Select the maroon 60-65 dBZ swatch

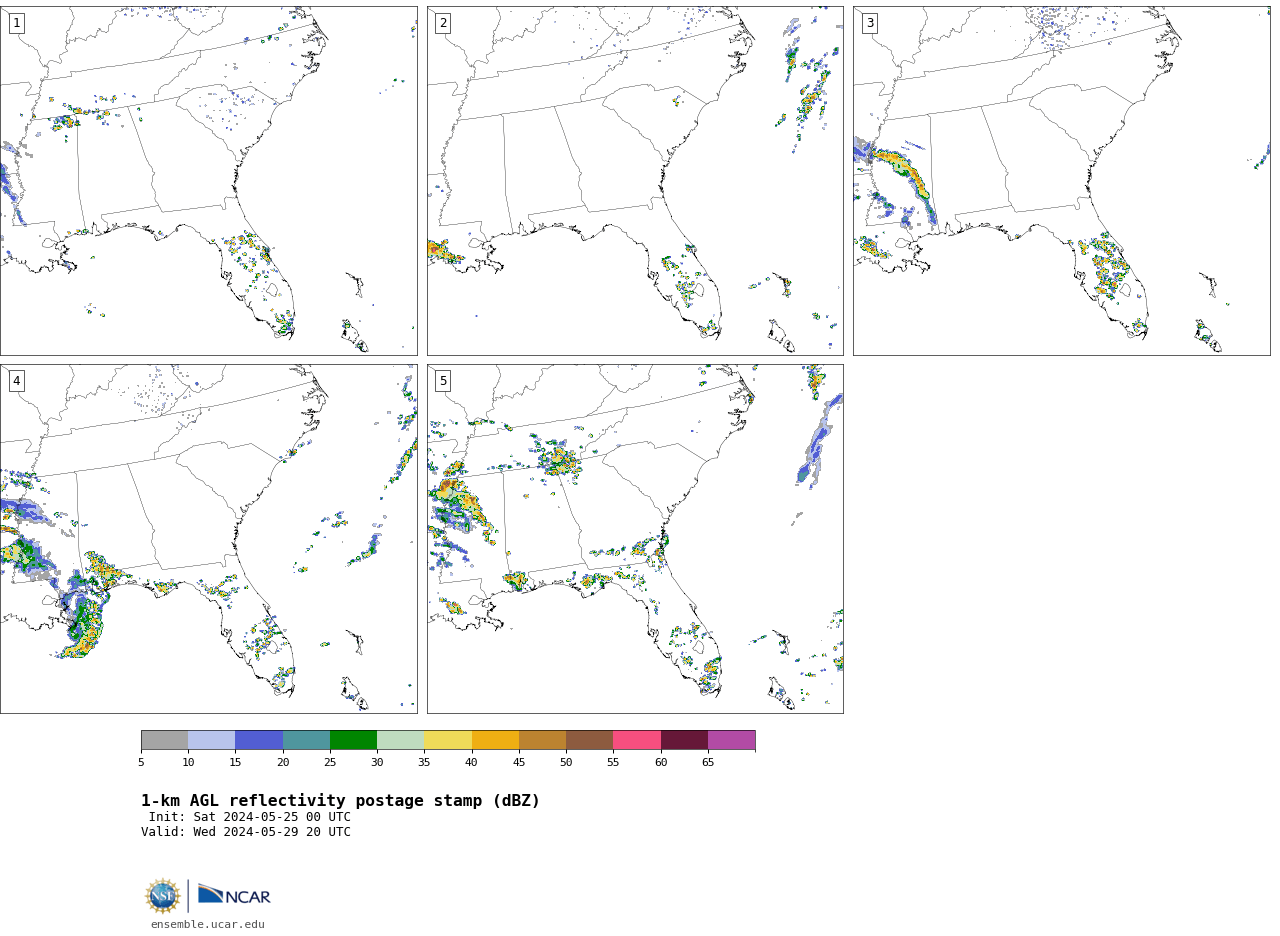tap(684, 740)
